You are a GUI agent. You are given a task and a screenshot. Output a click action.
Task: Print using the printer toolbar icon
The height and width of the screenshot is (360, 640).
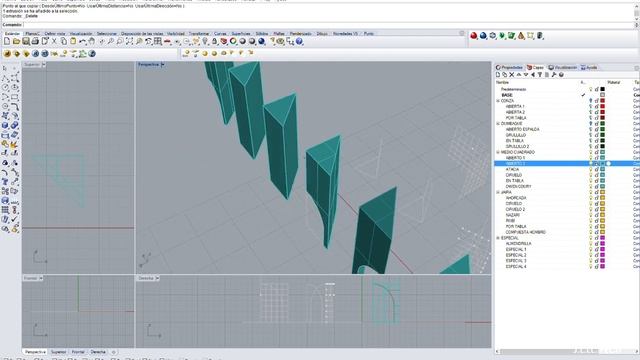[35, 41]
